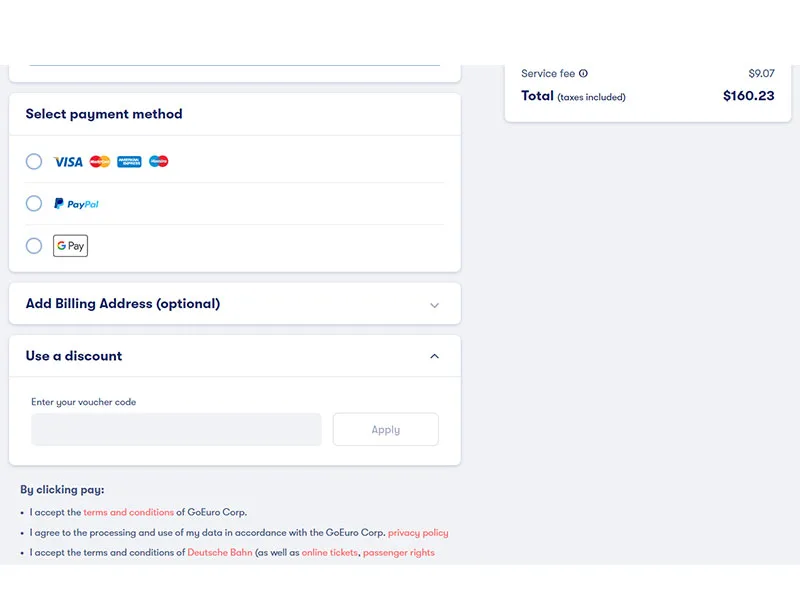Select the credit card payment radio button

(x=34, y=162)
